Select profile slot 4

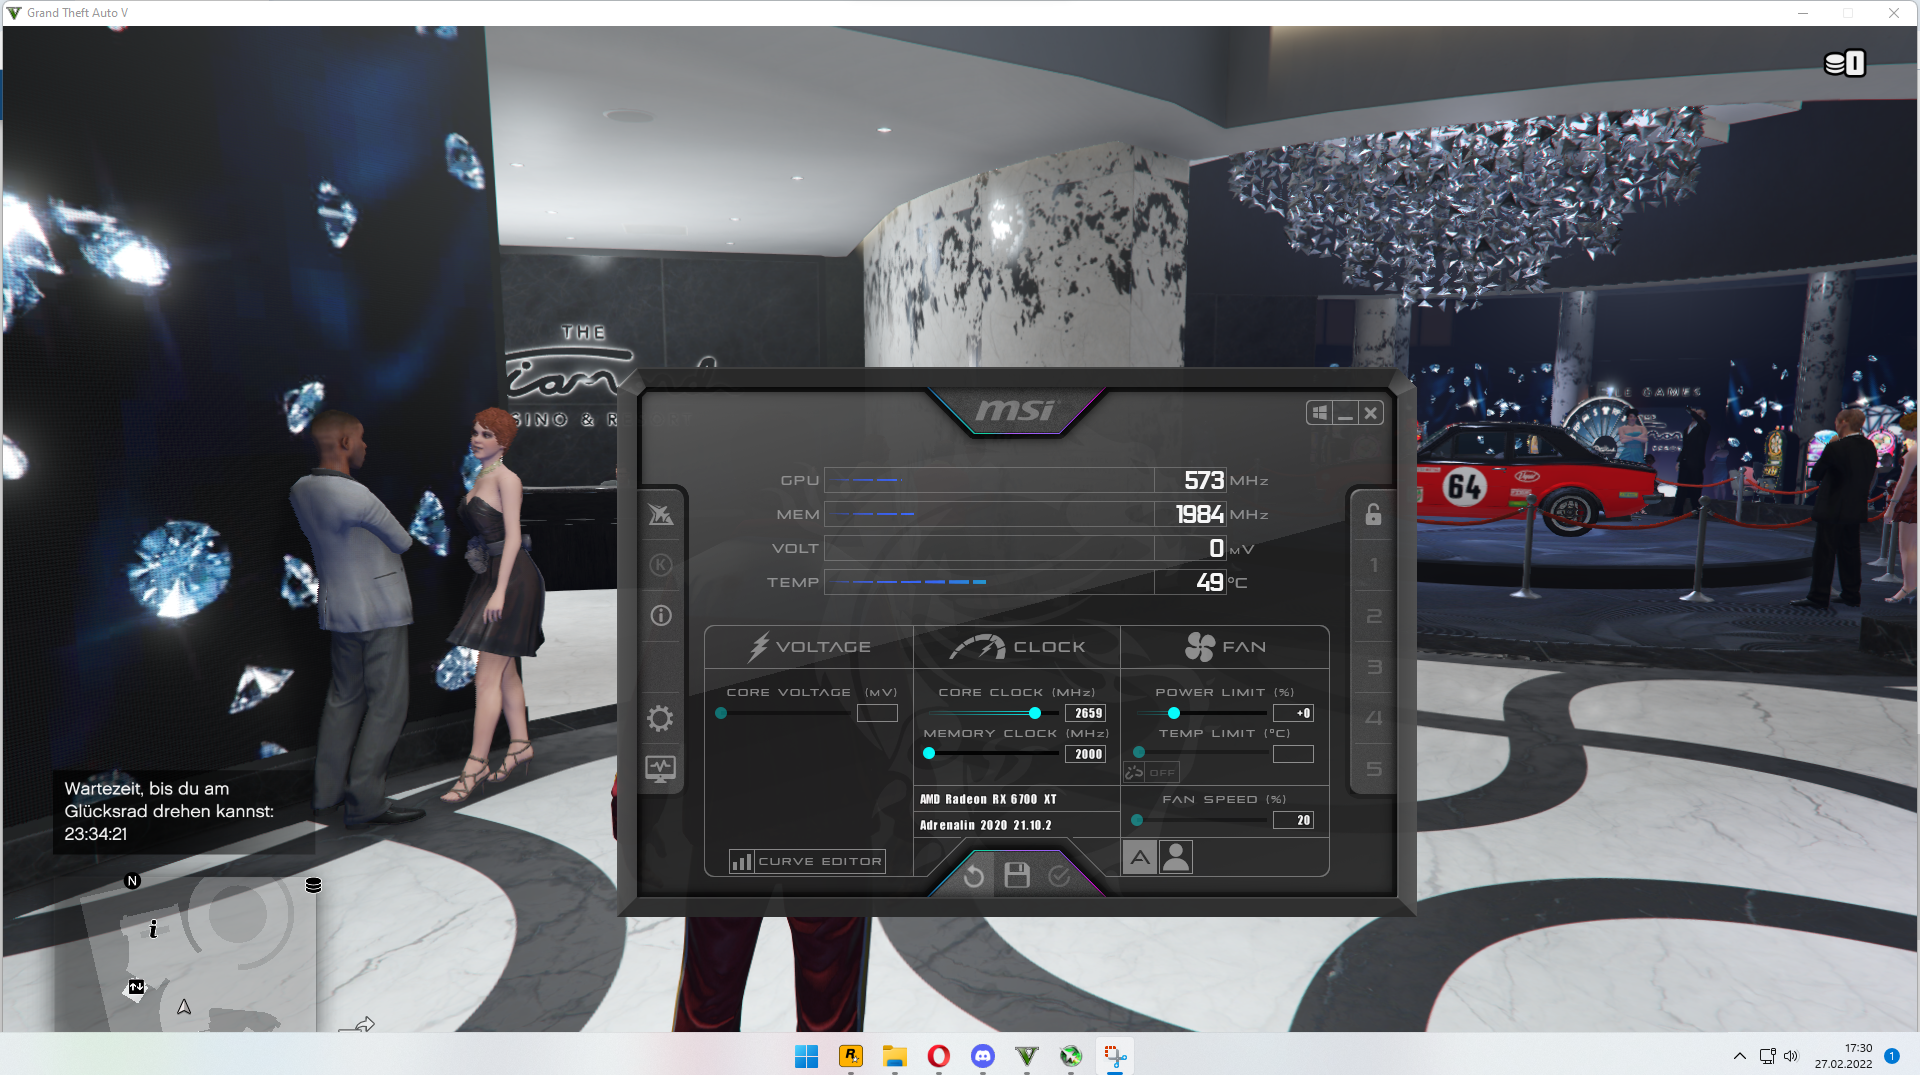[1374, 718]
